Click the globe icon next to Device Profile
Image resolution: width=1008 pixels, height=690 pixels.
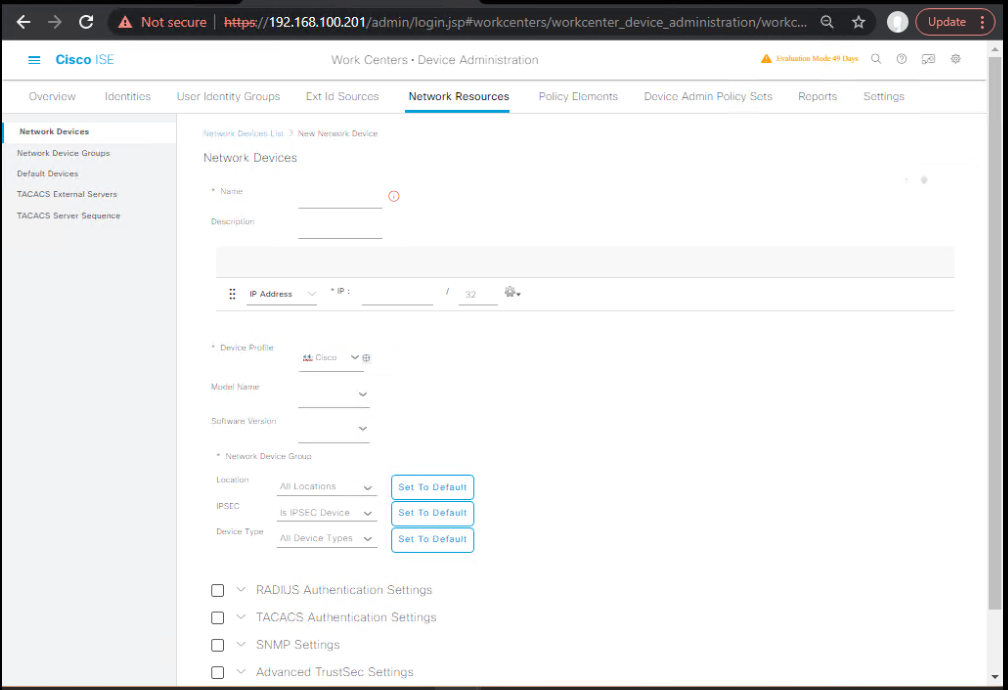point(366,358)
